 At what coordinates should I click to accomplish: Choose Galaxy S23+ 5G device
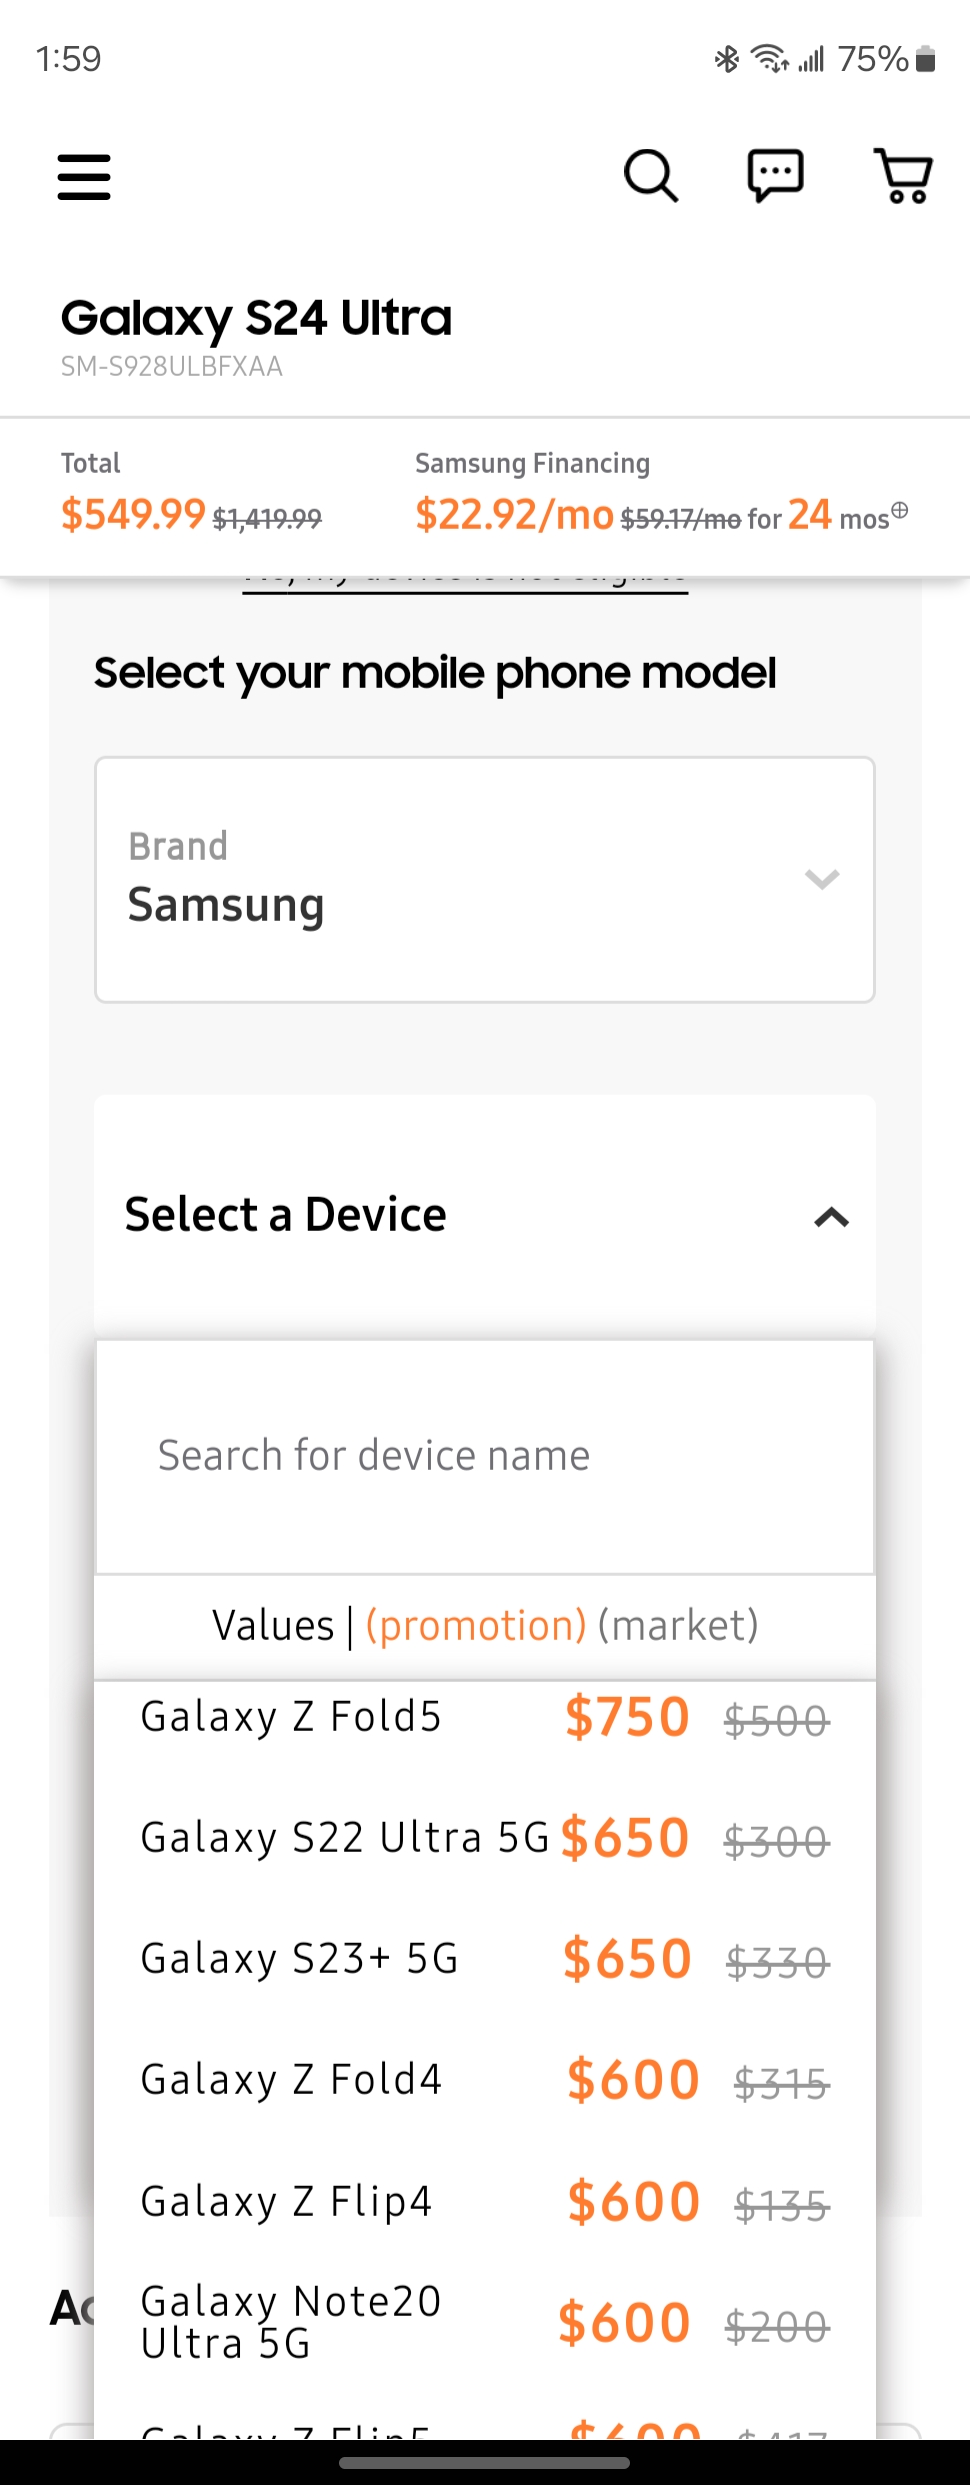click(485, 1959)
